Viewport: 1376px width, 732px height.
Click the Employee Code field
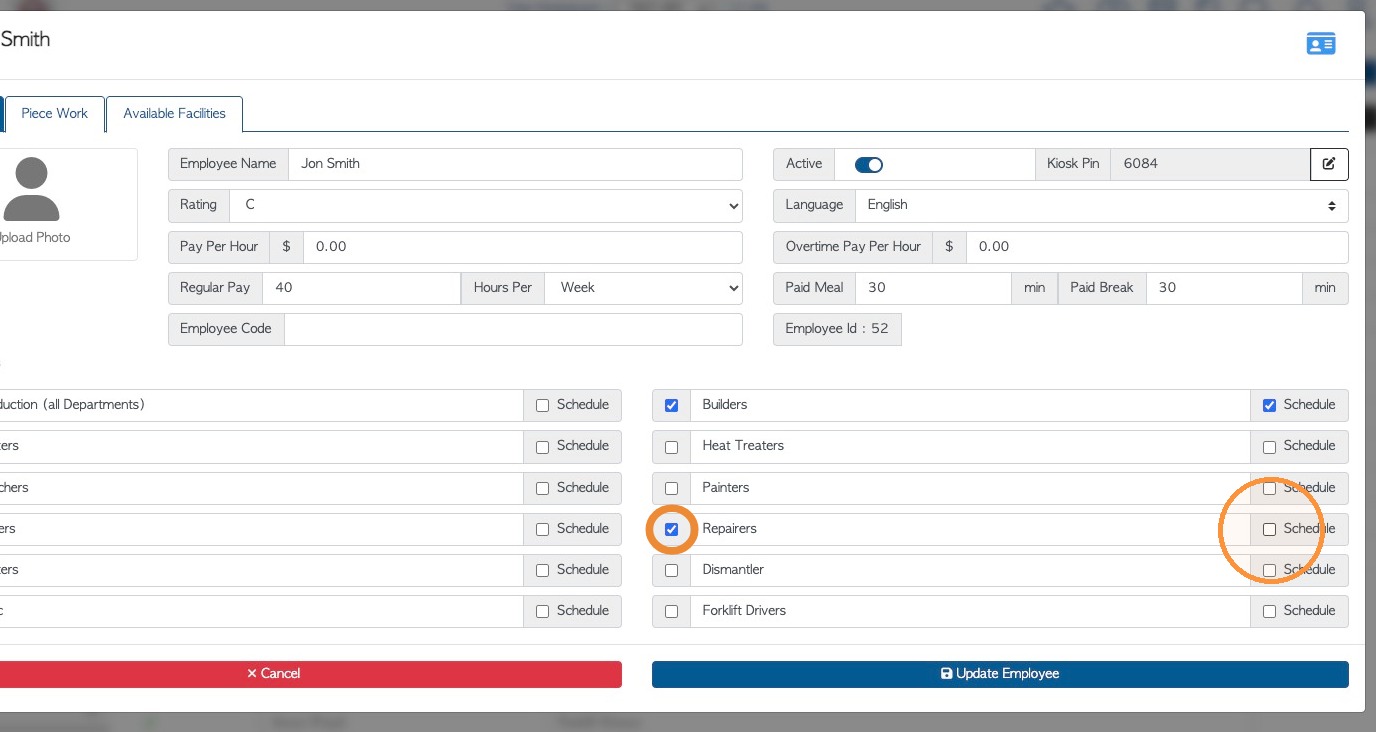(x=514, y=329)
